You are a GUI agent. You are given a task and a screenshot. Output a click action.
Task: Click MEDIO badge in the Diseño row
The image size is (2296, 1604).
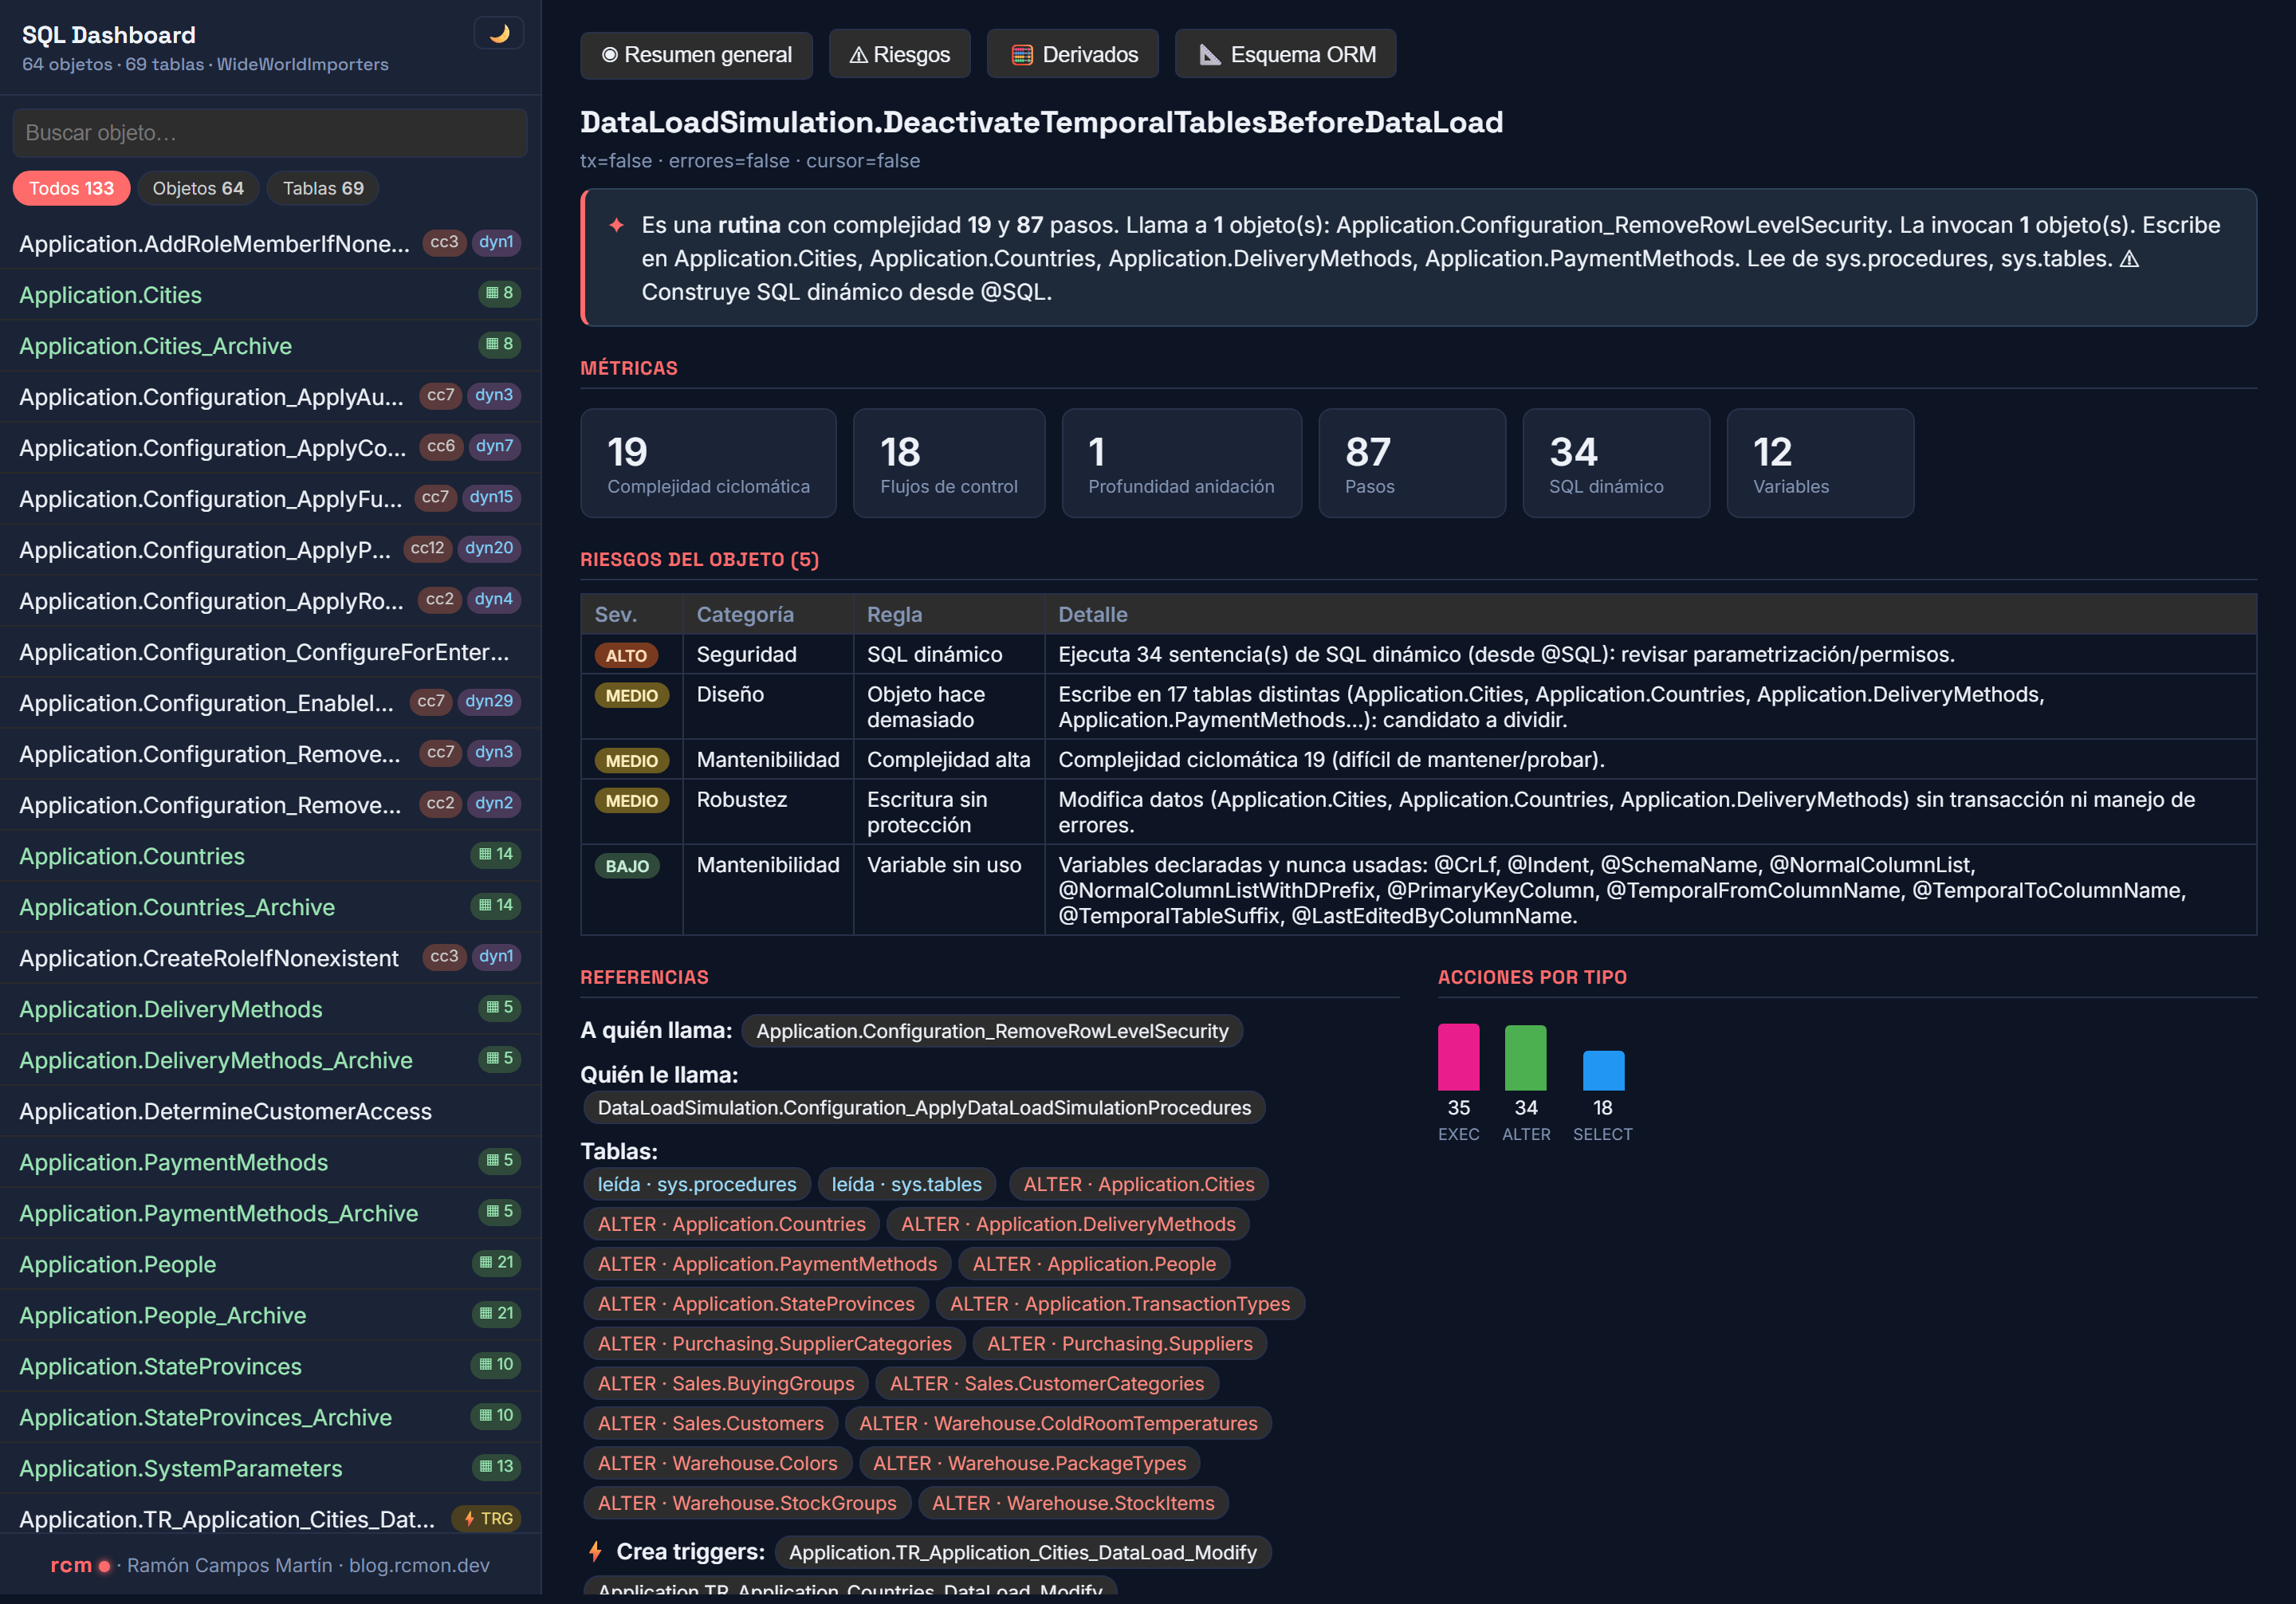click(x=631, y=695)
